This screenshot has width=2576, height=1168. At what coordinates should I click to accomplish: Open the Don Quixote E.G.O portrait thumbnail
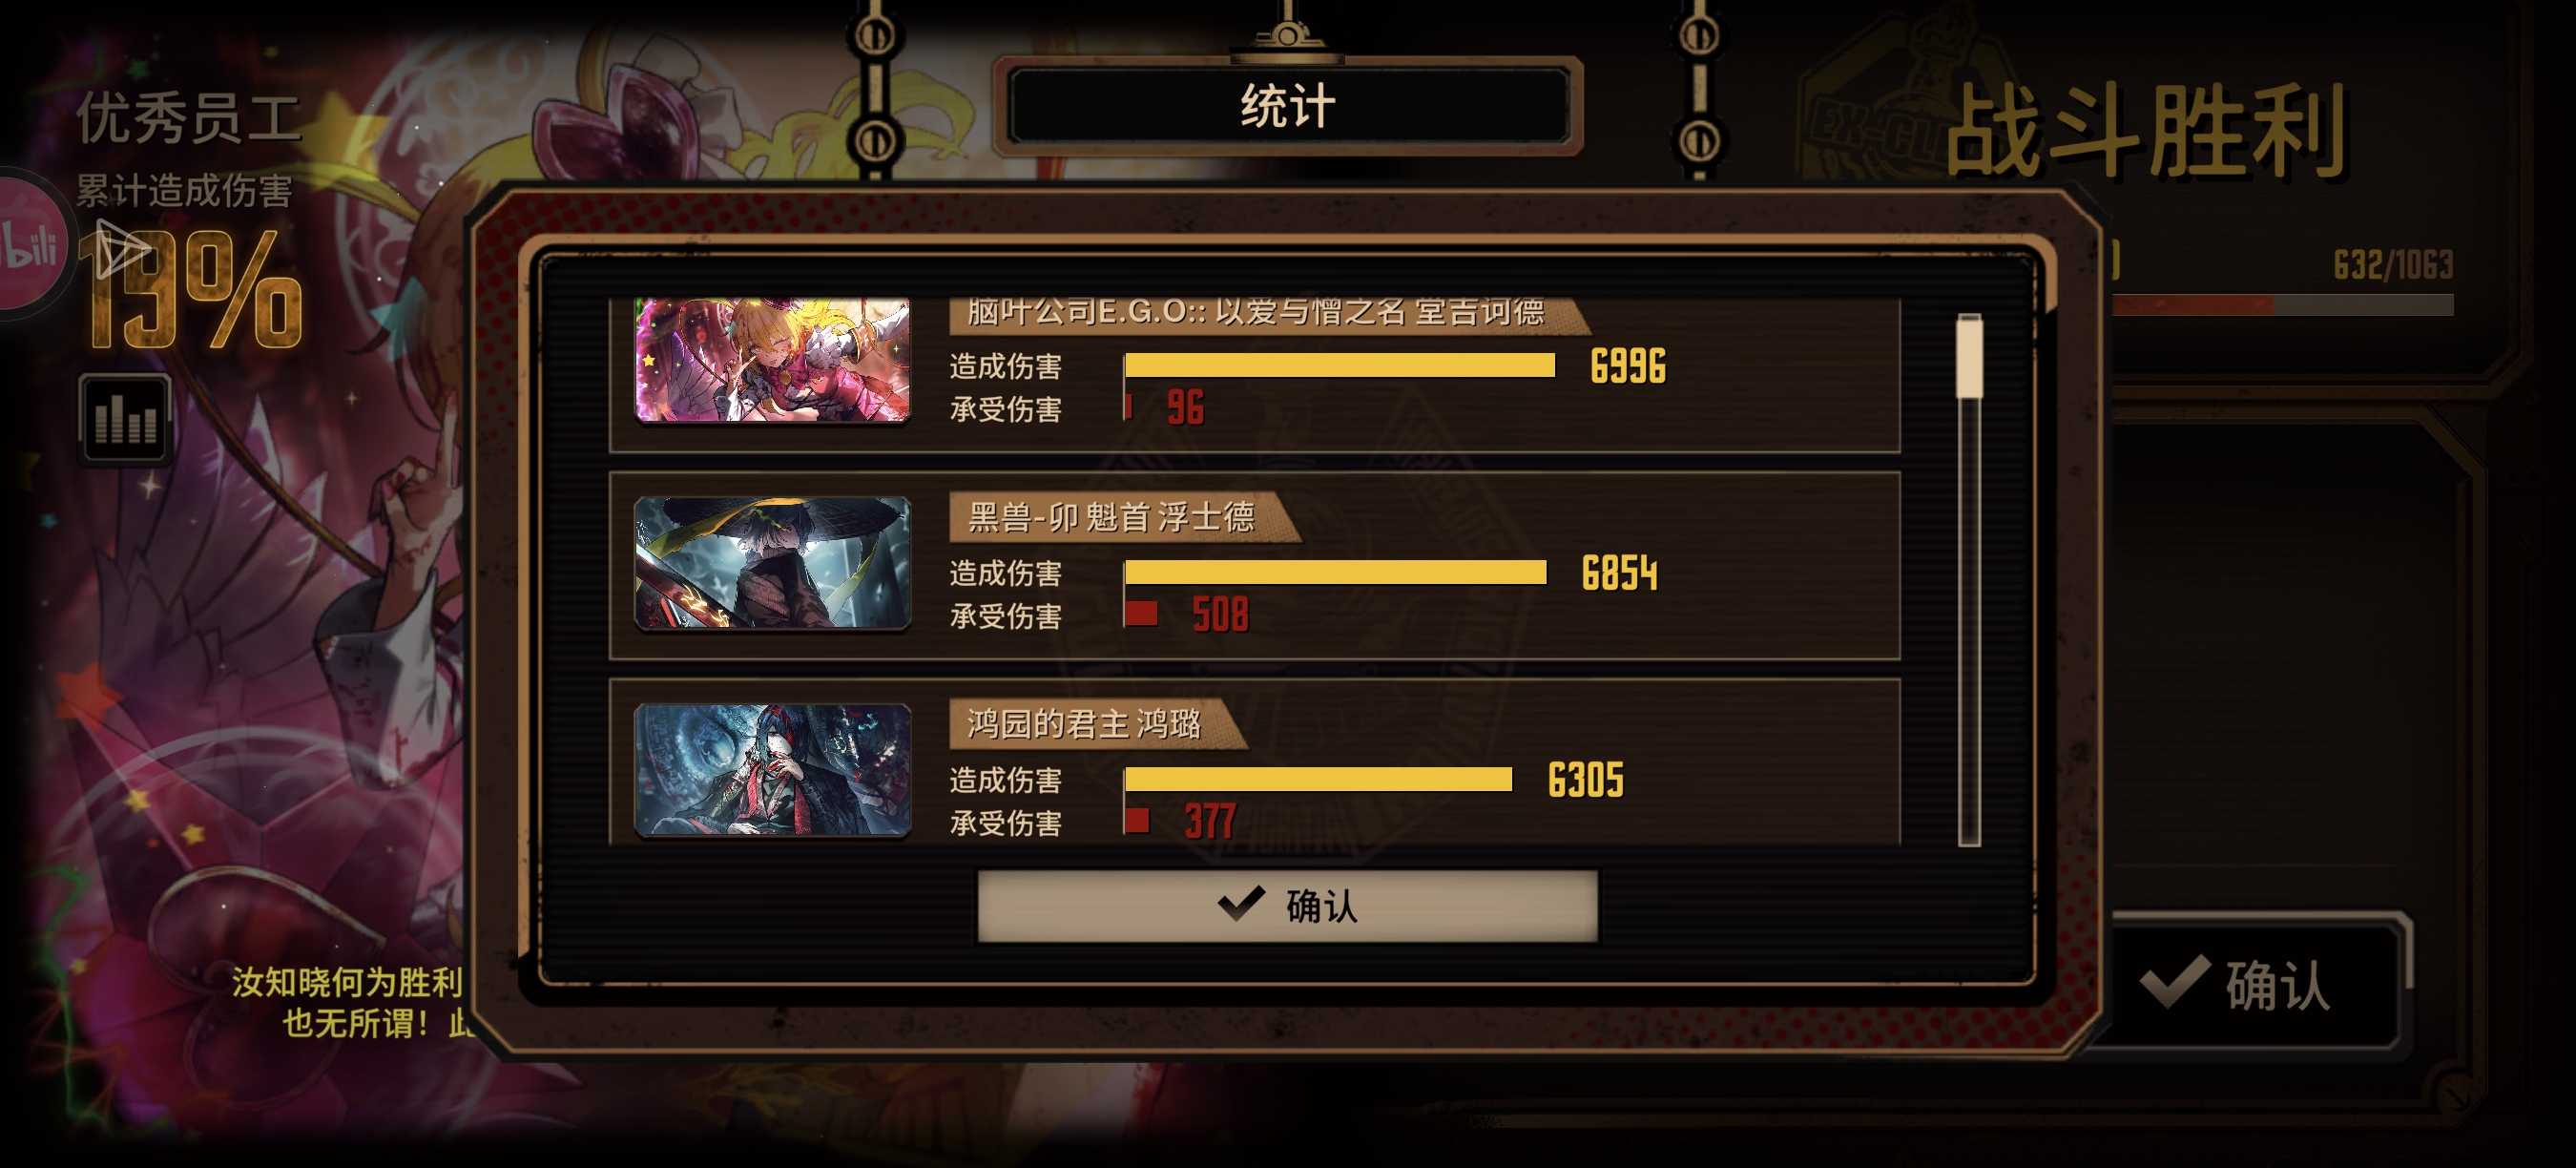[x=772, y=360]
